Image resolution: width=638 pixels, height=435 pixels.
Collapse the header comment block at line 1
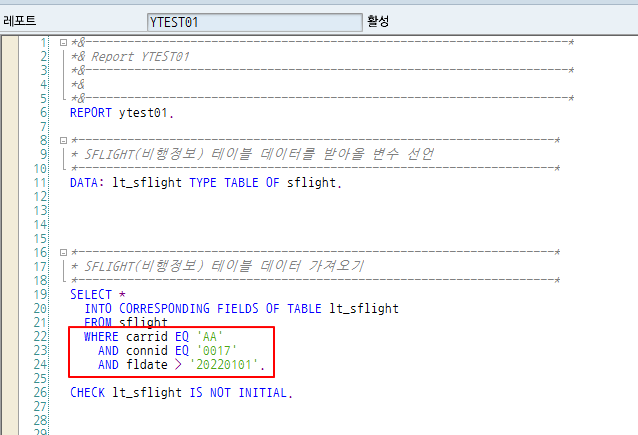[x=63, y=42]
